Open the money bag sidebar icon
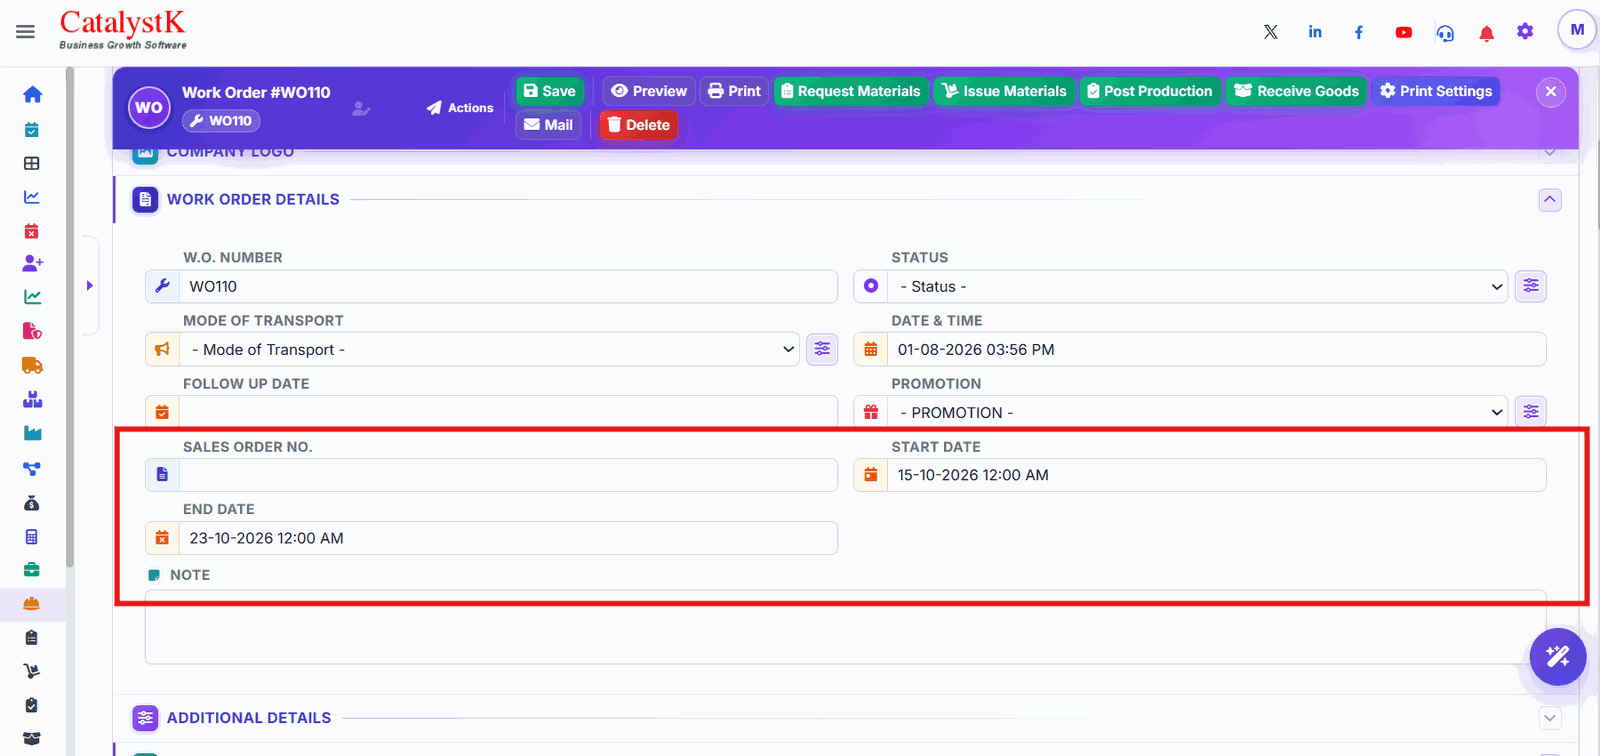Screen dimensions: 1600x756 tap(32, 502)
